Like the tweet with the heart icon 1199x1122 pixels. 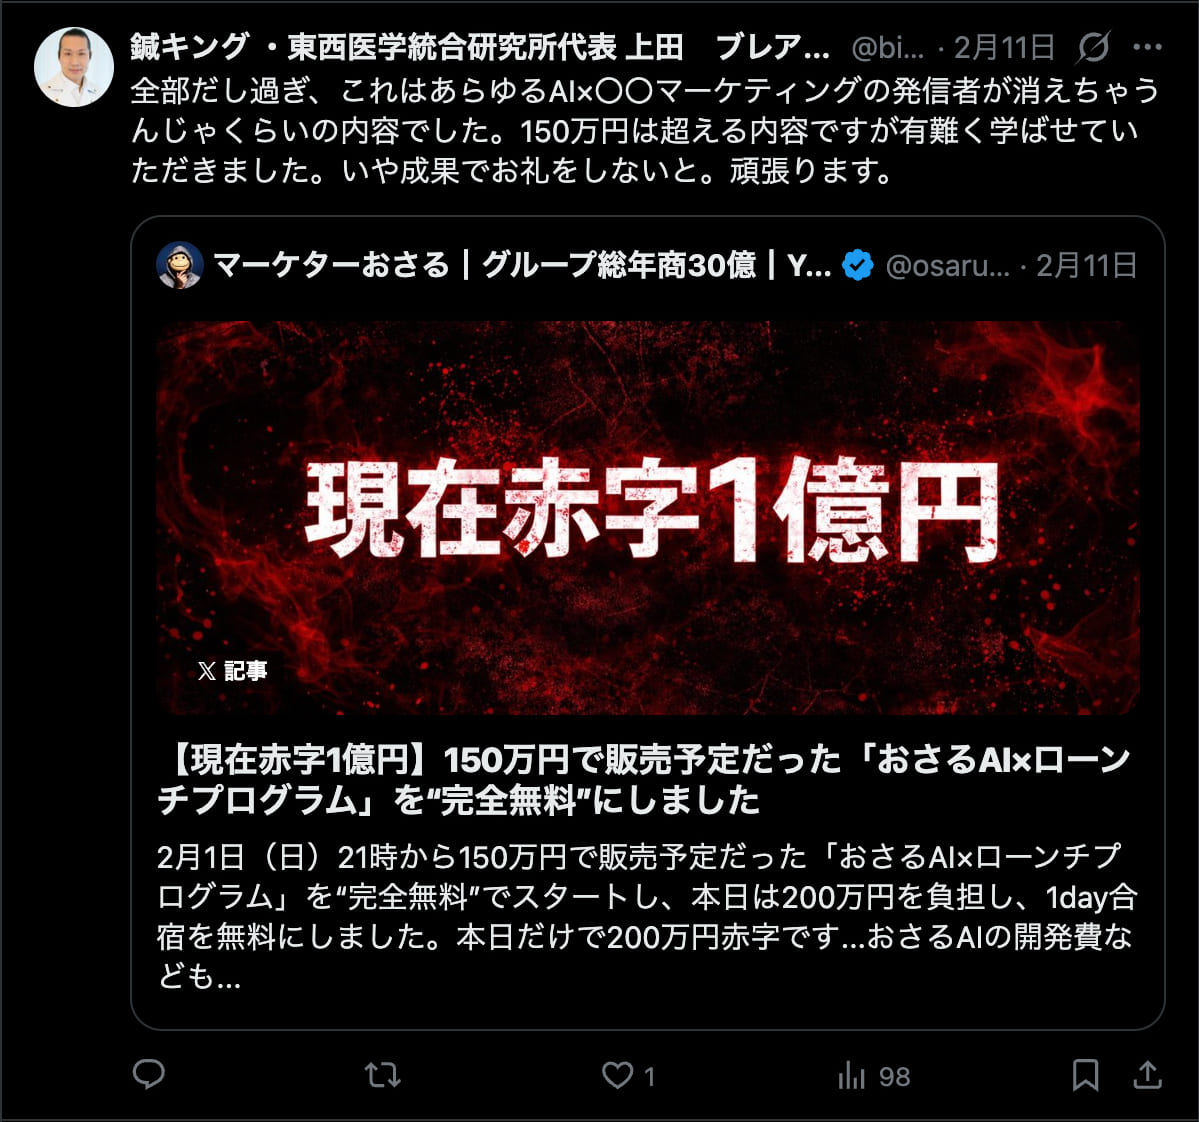pos(617,1075)
